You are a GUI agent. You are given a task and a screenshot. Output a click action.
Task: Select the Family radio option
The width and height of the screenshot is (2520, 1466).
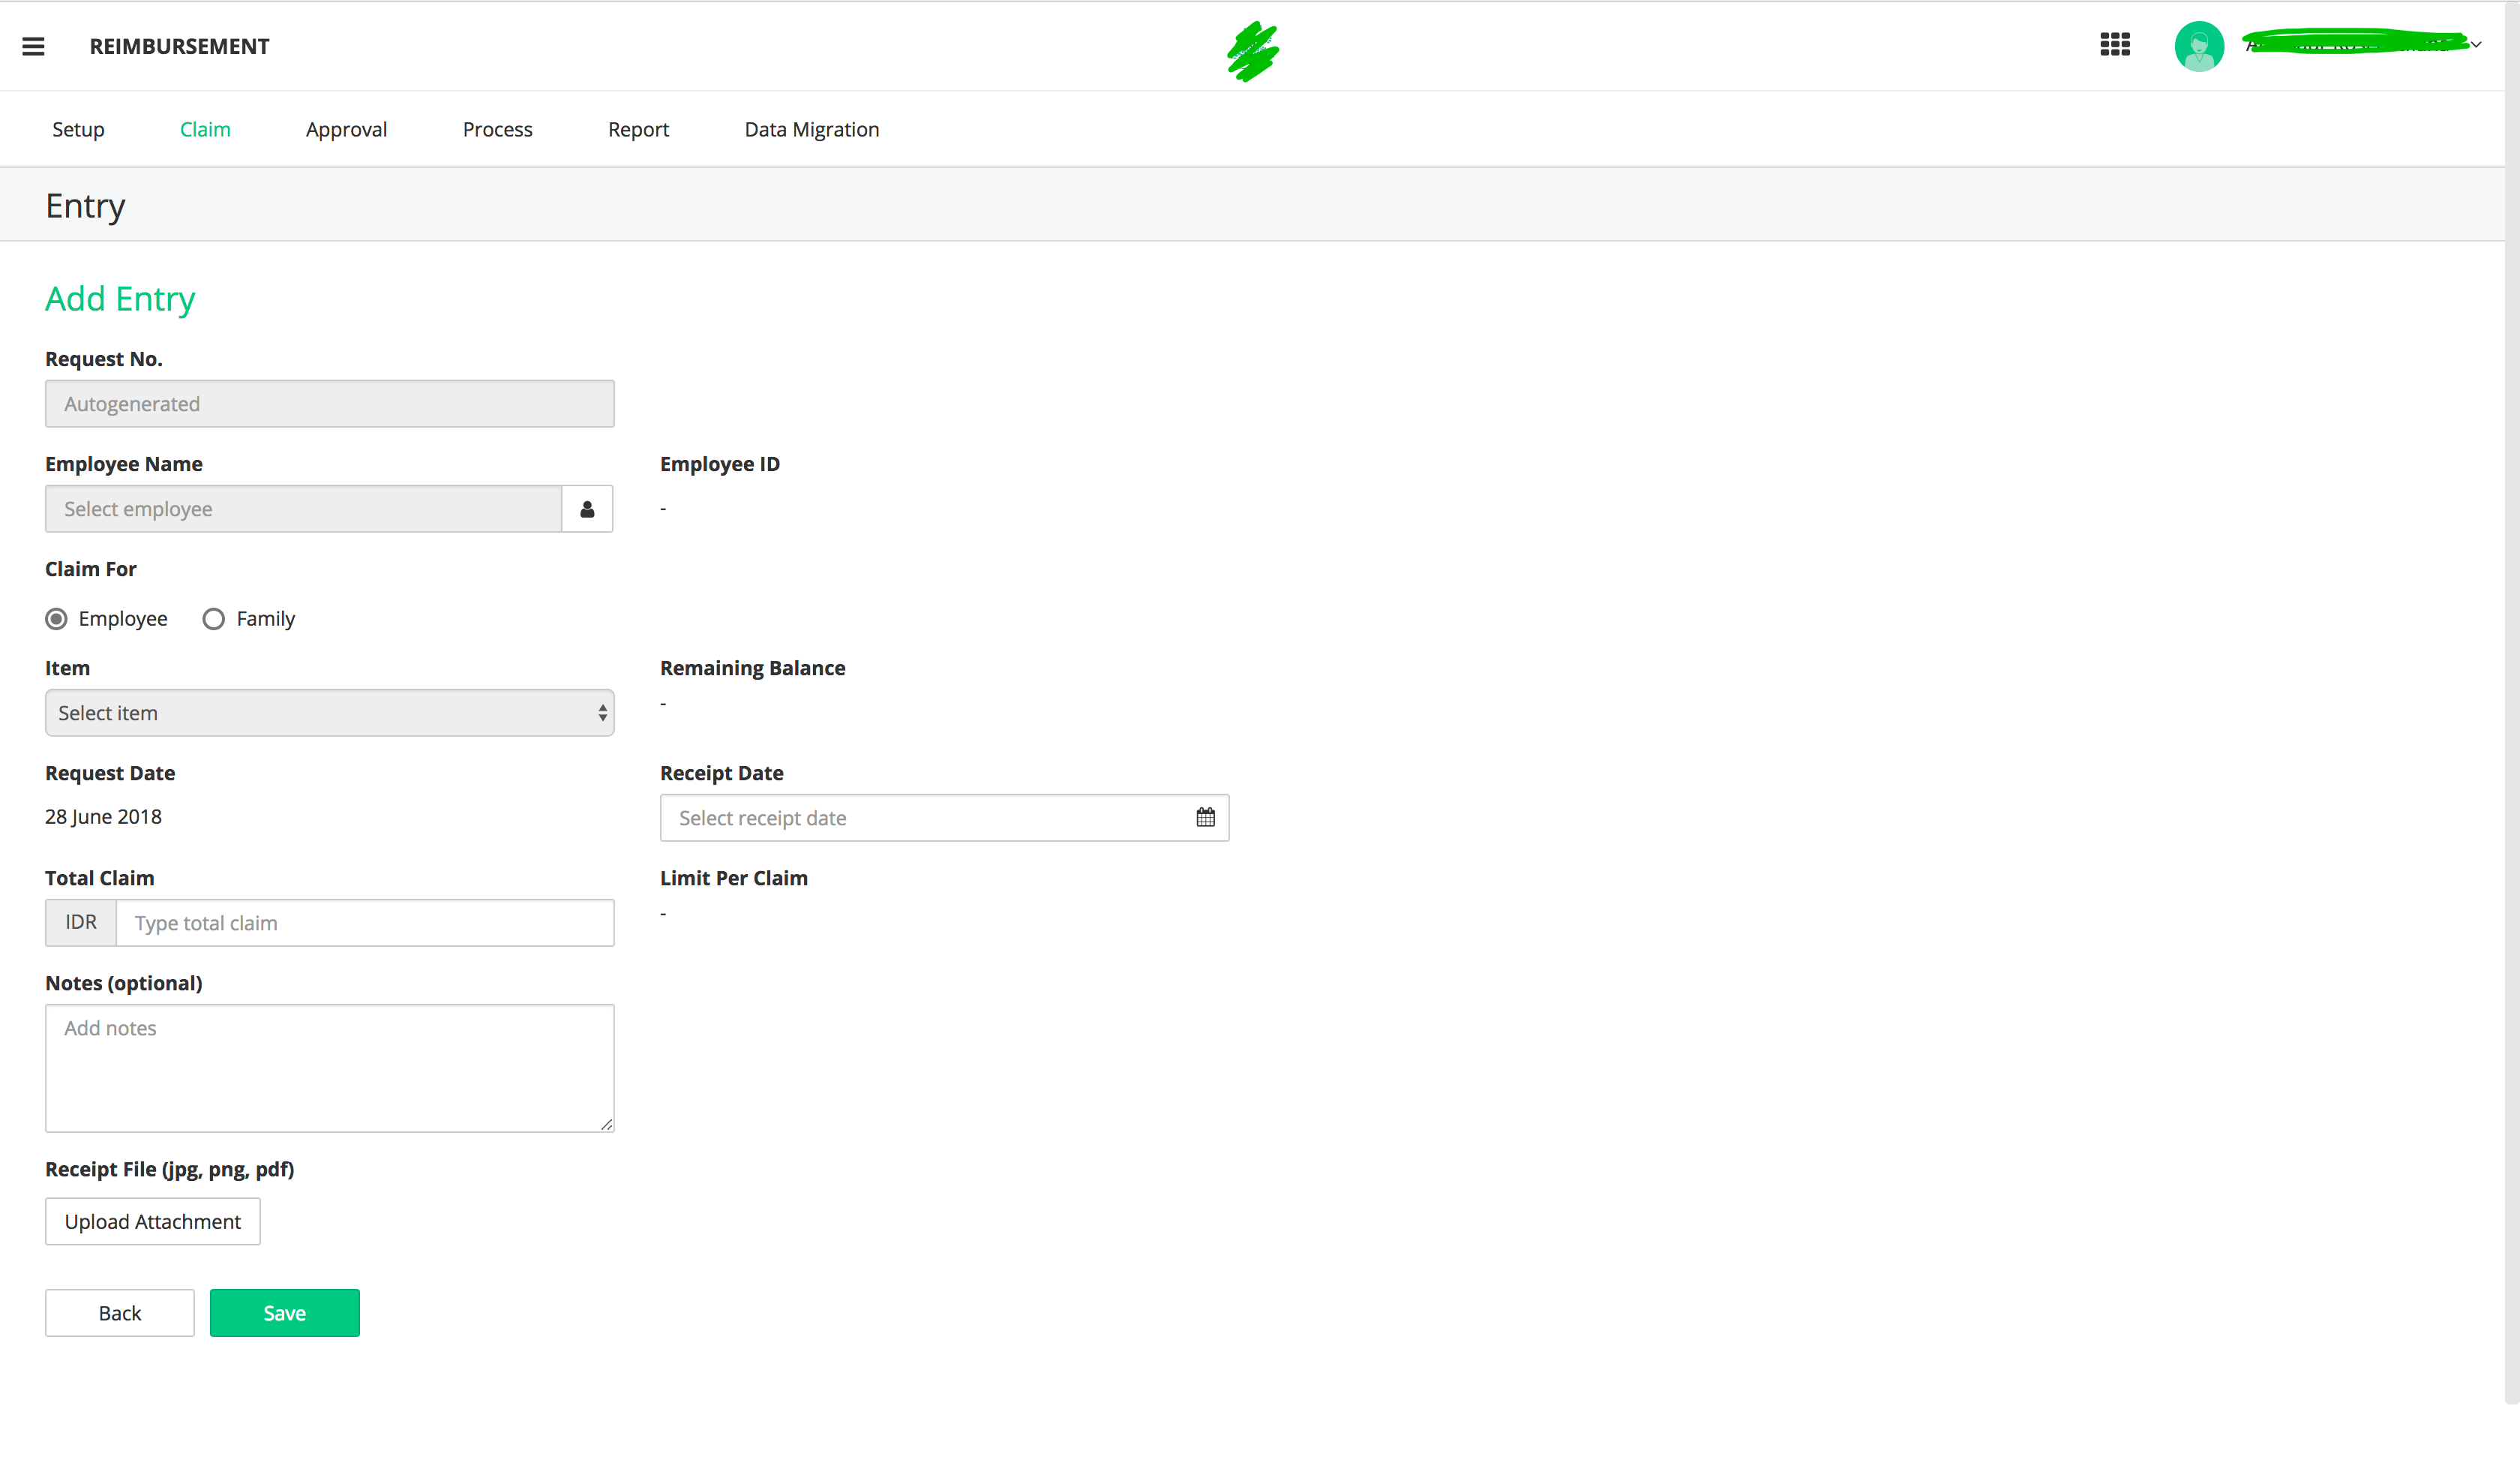coord(213,619)
